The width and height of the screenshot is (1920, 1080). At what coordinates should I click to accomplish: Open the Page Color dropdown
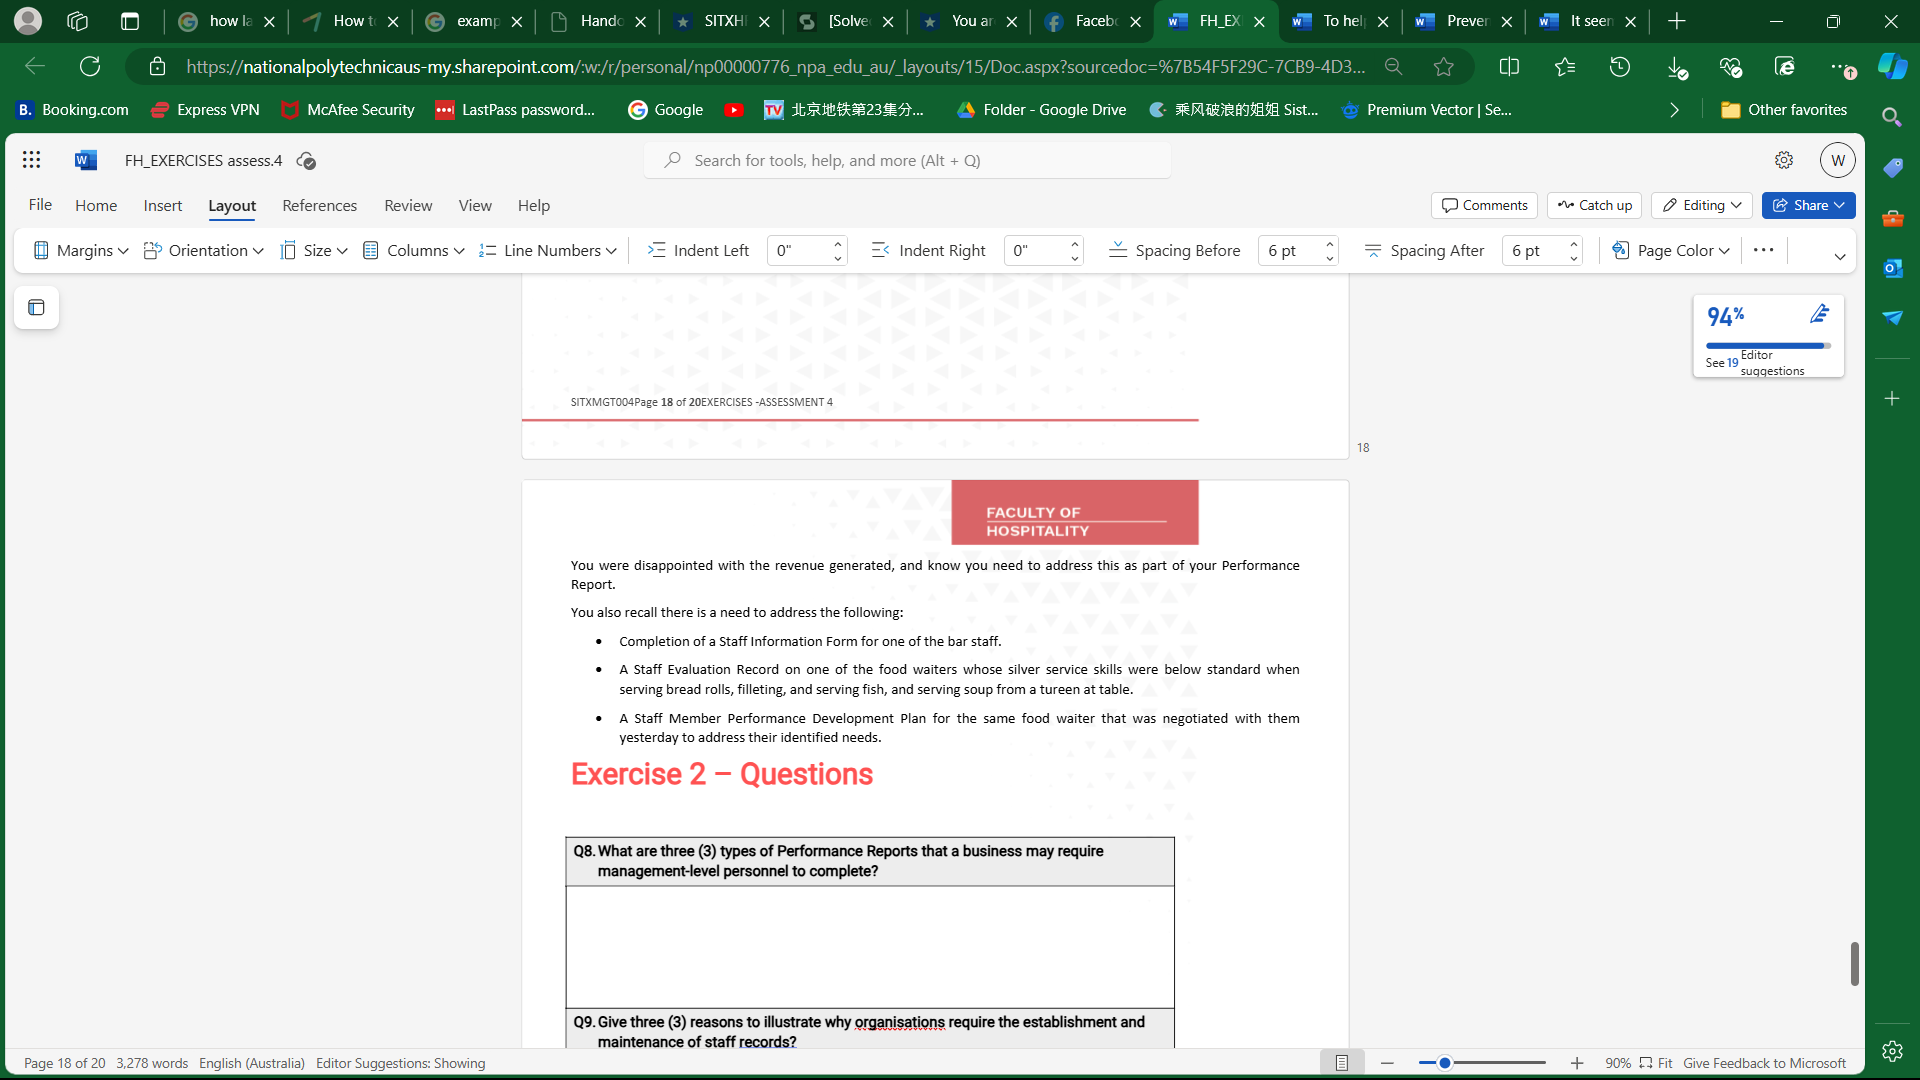(1672, 251)
